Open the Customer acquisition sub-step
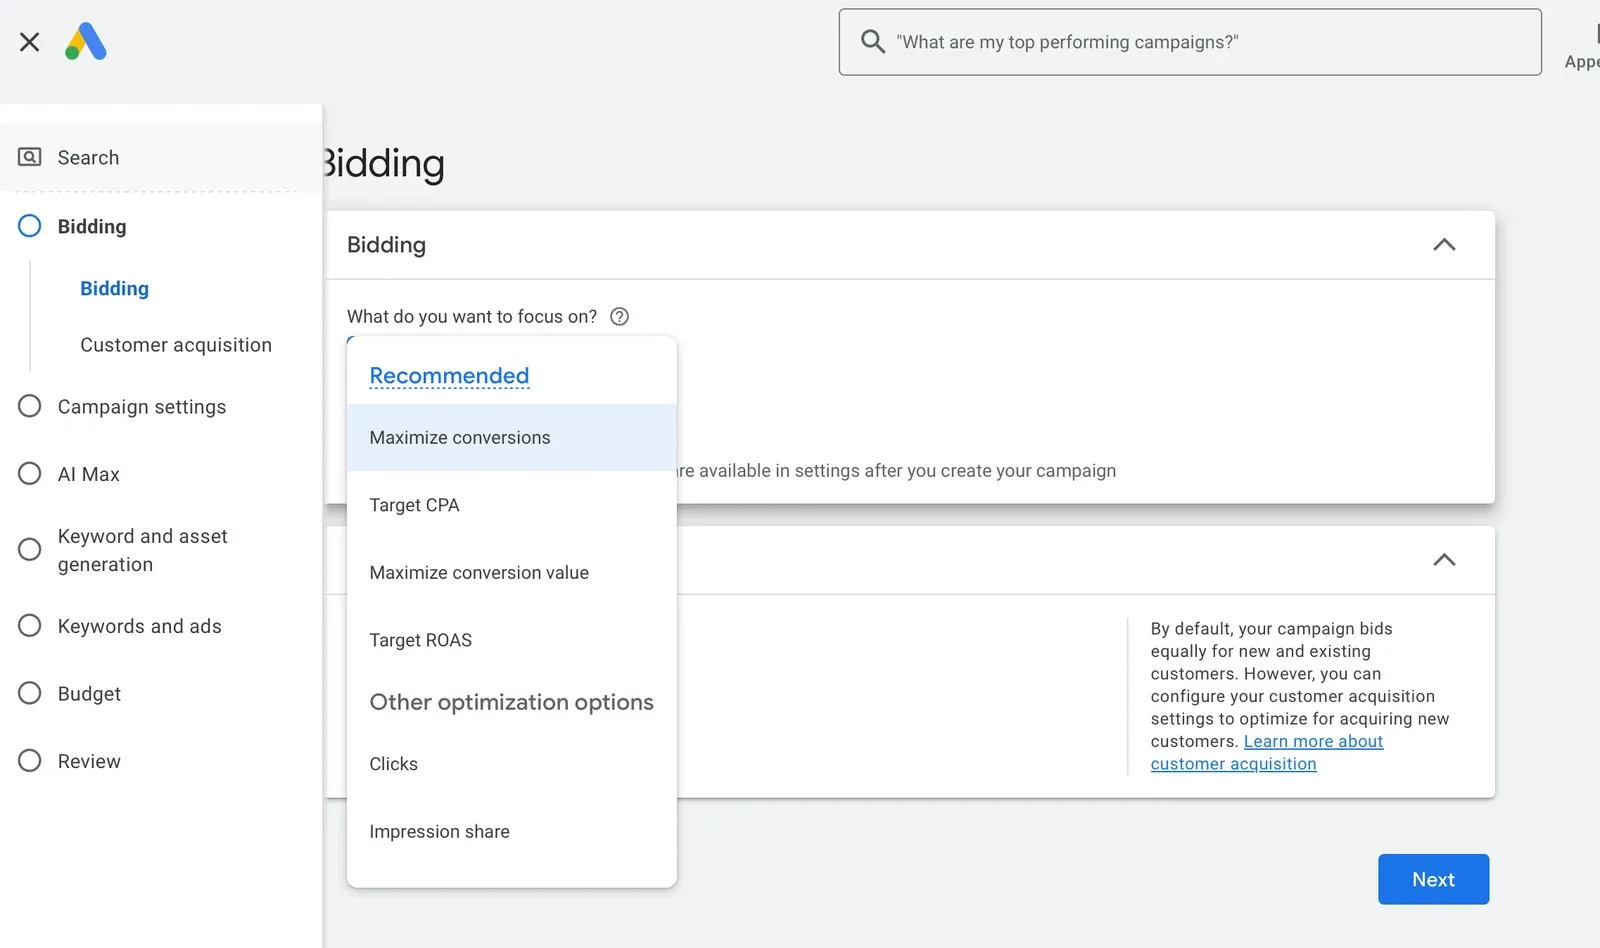Screen dimensions: 1600x948 176,345
